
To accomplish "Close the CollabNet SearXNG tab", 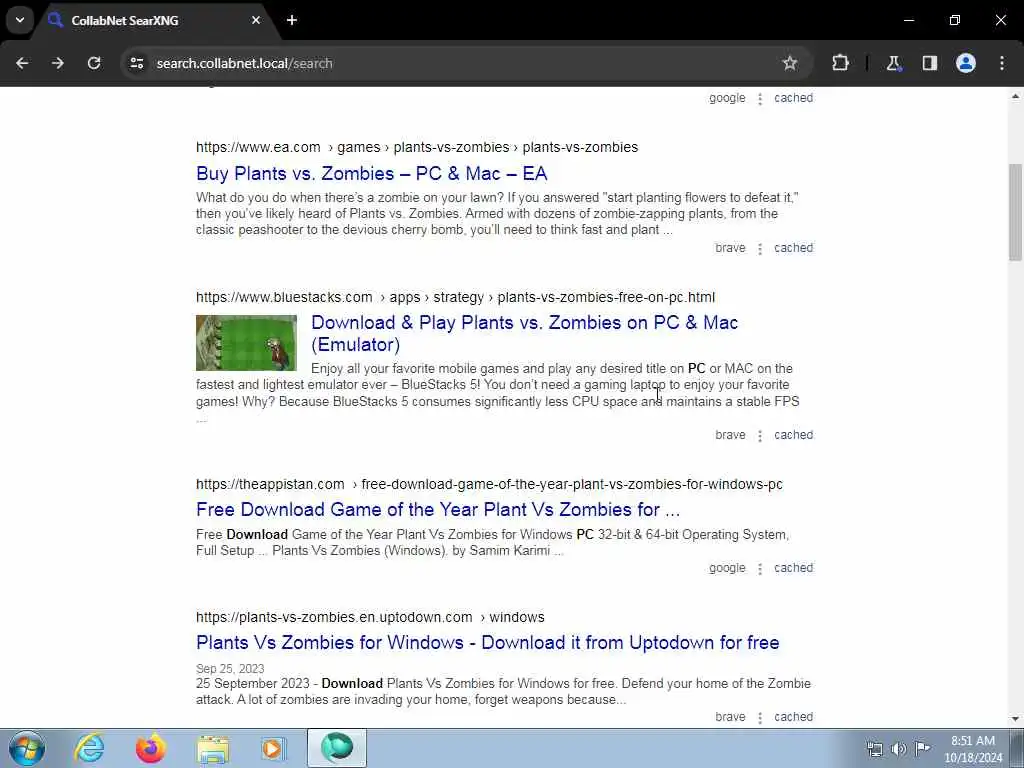I will point(256,20).
